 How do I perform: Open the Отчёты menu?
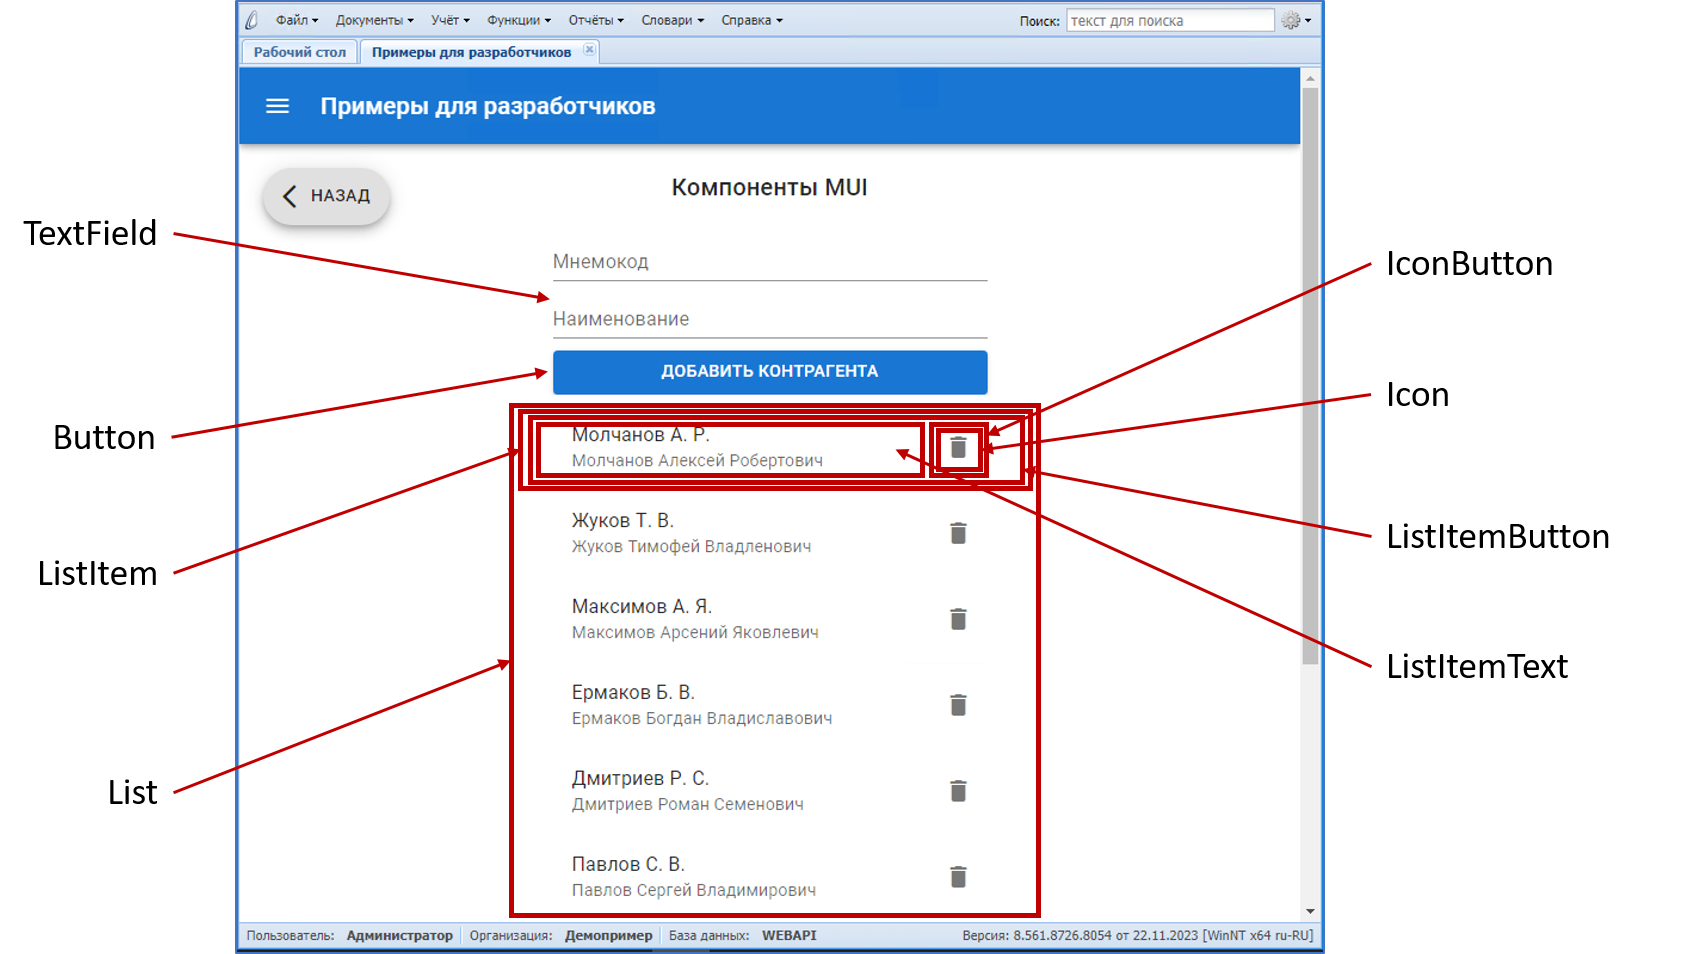595,20
